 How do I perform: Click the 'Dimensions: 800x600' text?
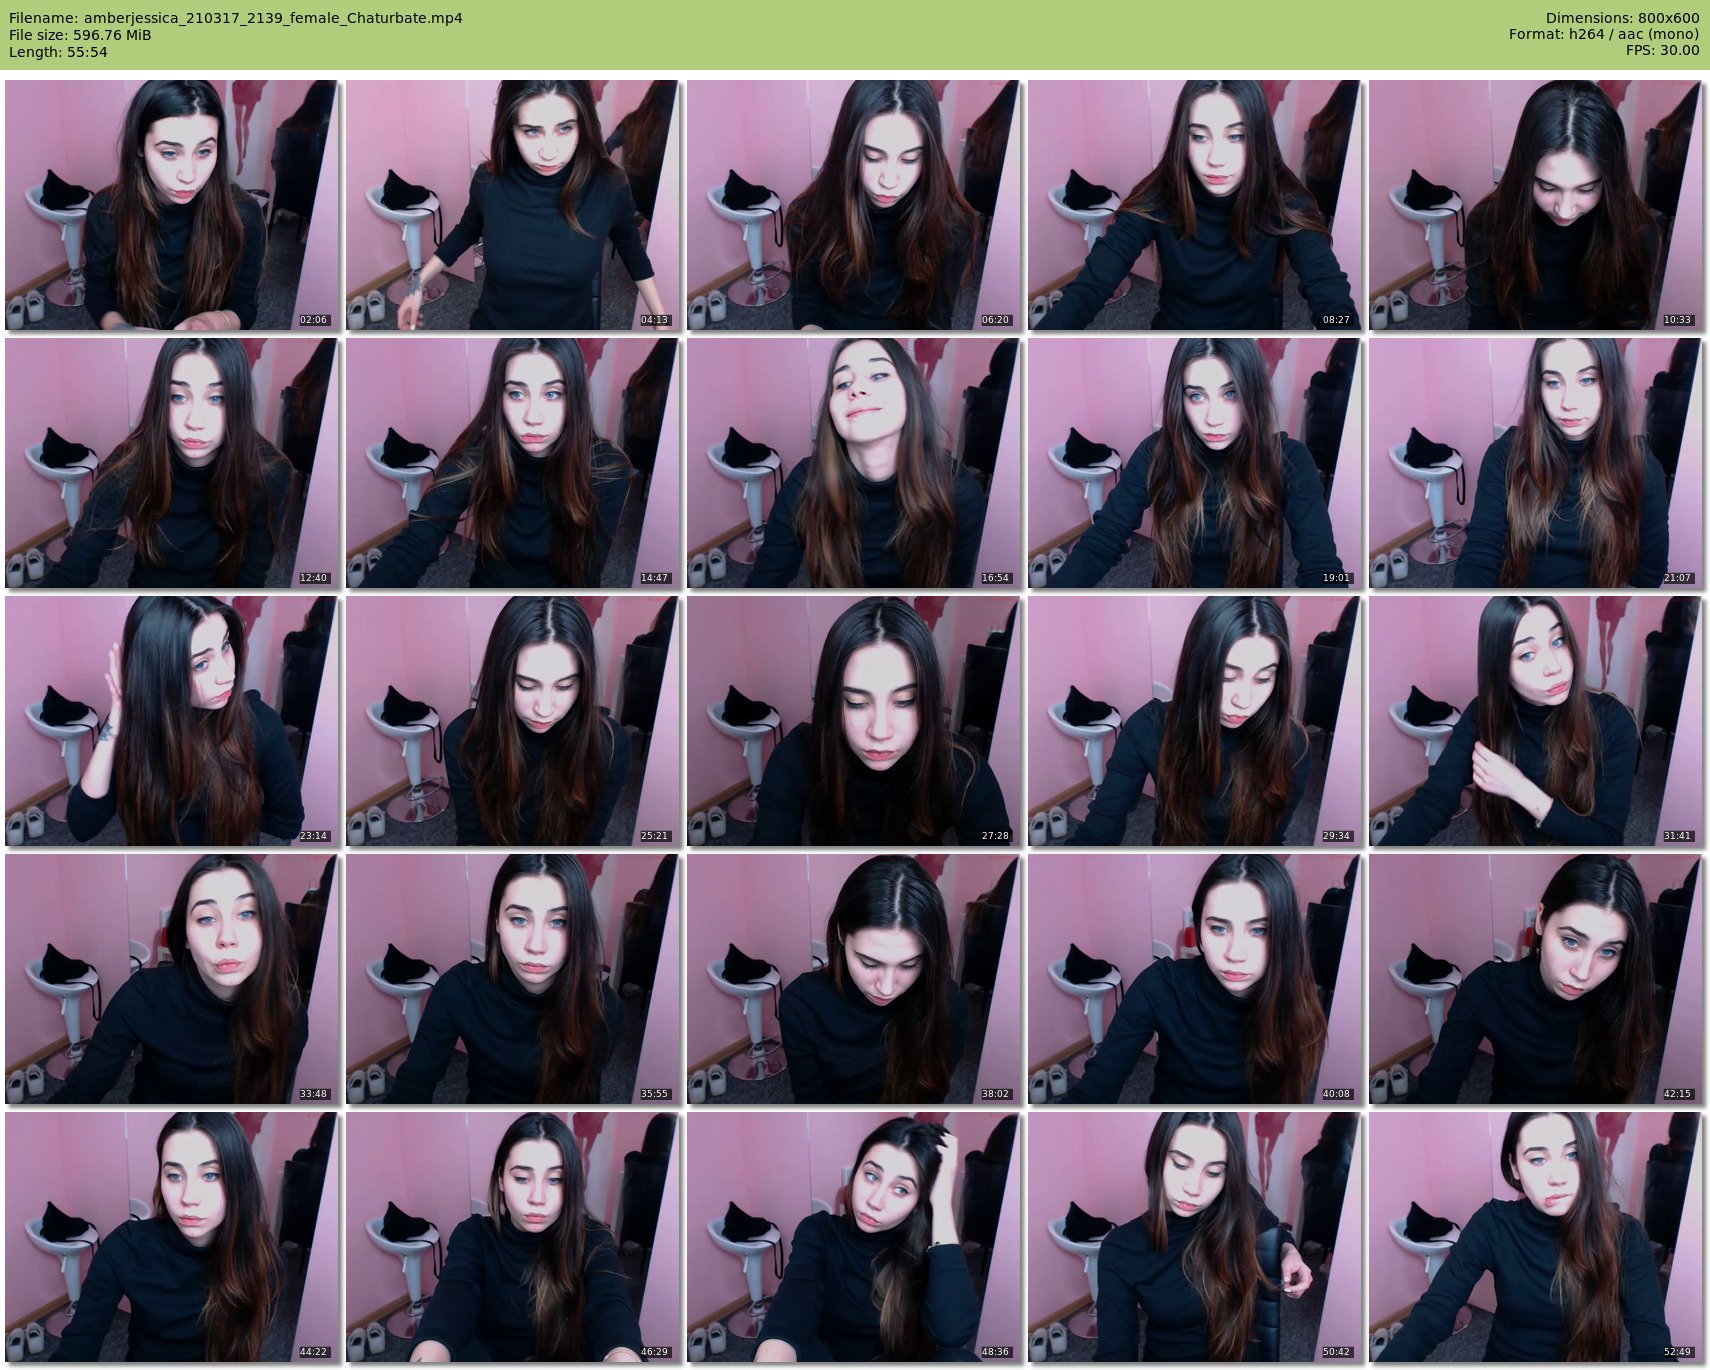(1622, 18)
